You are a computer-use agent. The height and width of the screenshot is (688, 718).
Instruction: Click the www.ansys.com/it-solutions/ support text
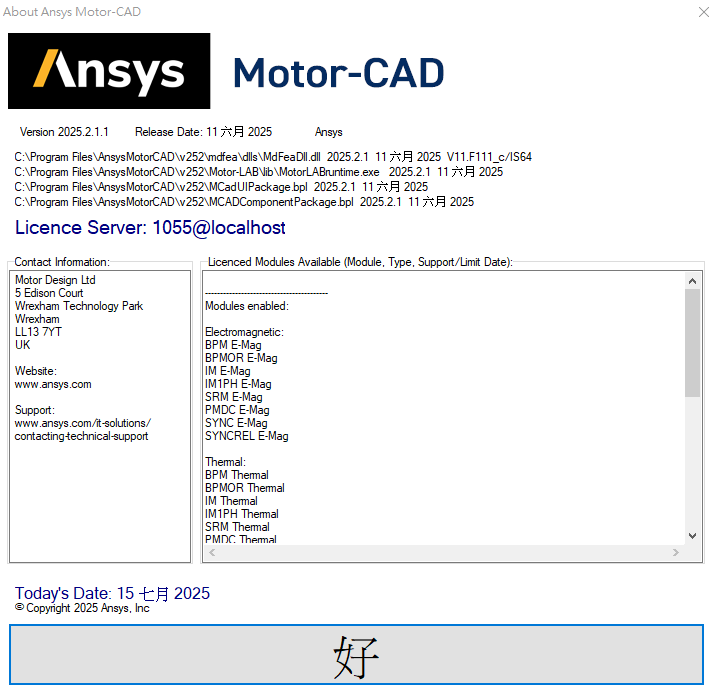tap(83, 423)
